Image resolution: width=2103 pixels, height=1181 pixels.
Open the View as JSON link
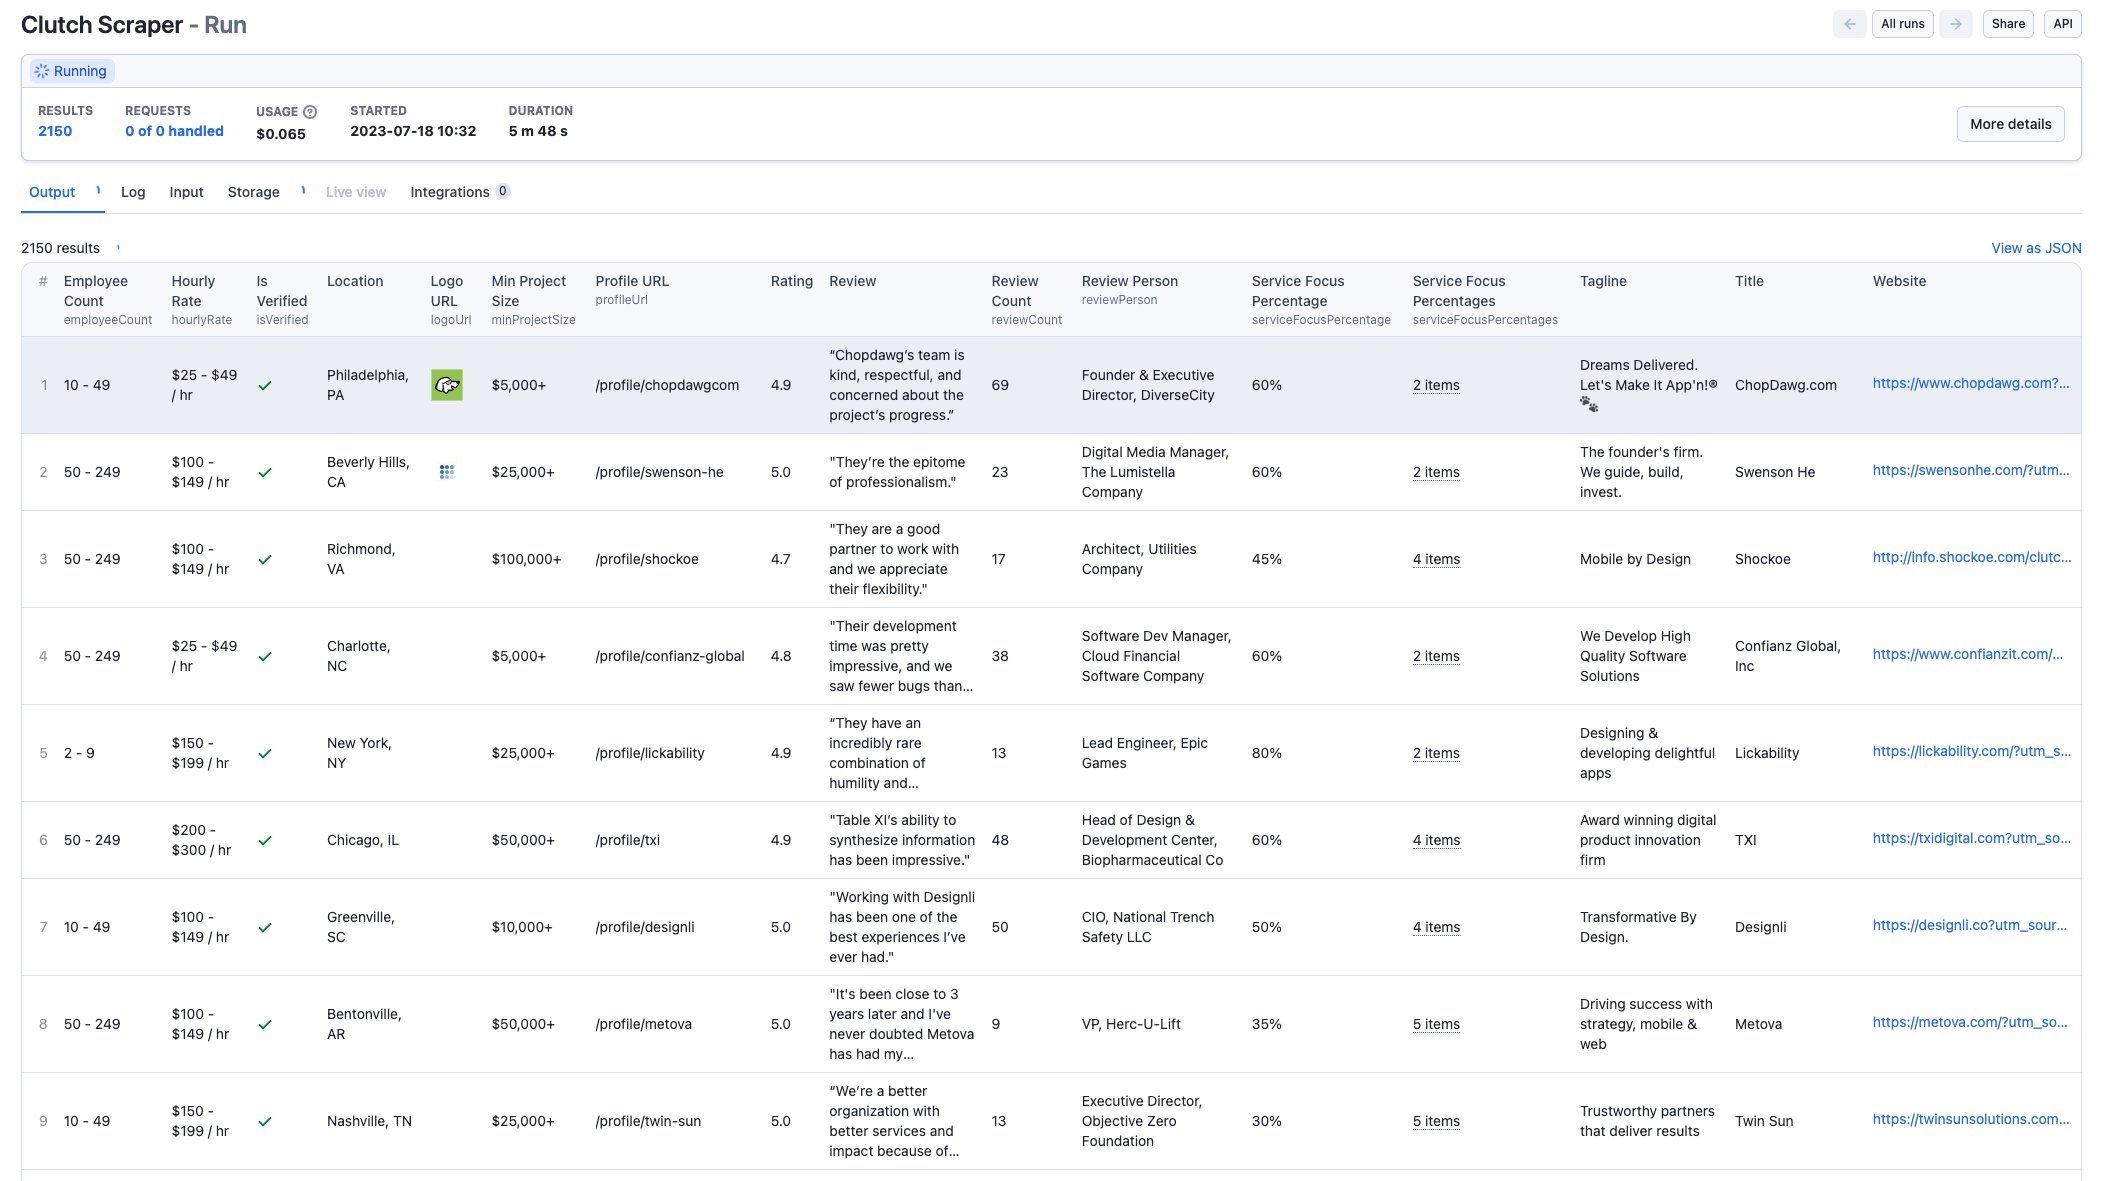click(2036, 248)
